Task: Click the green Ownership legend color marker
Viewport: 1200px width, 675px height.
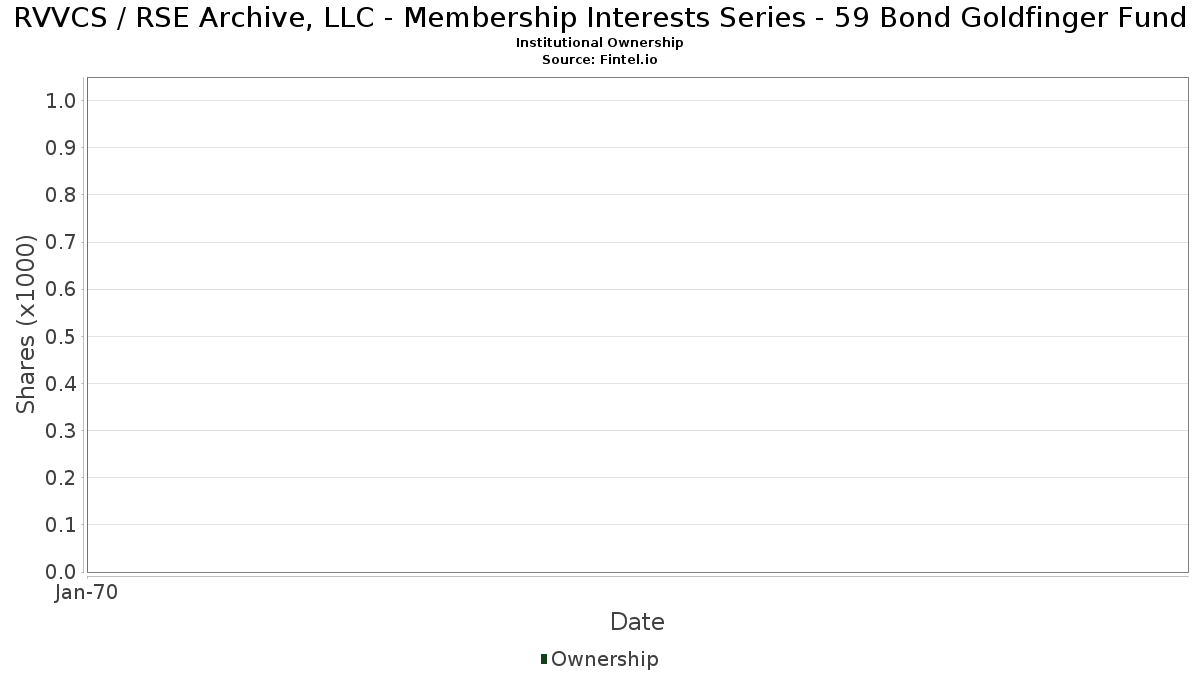Action: point(544,659)
